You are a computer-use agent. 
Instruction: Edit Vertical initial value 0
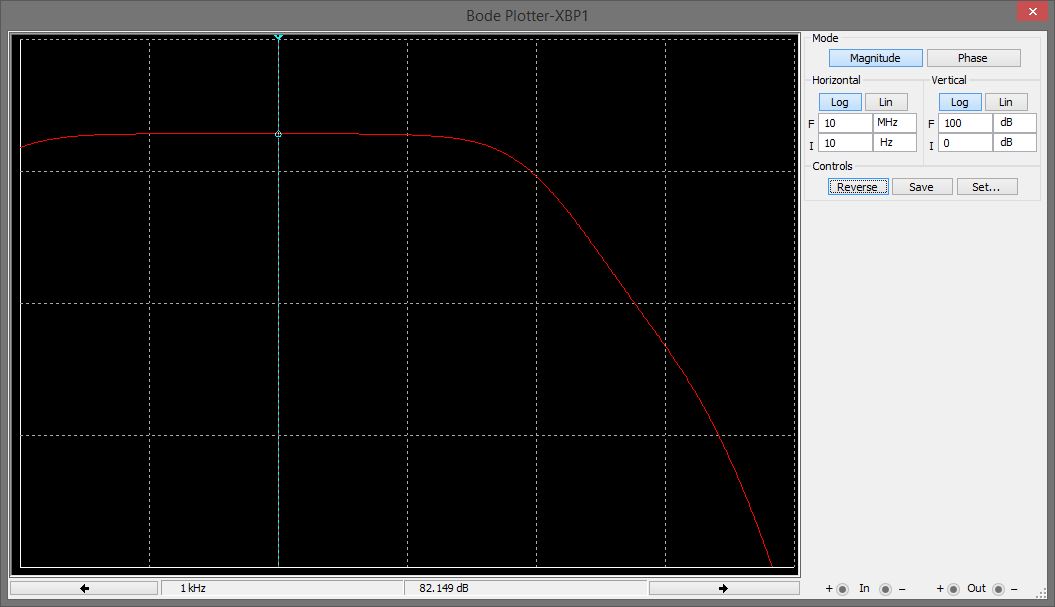966,143
